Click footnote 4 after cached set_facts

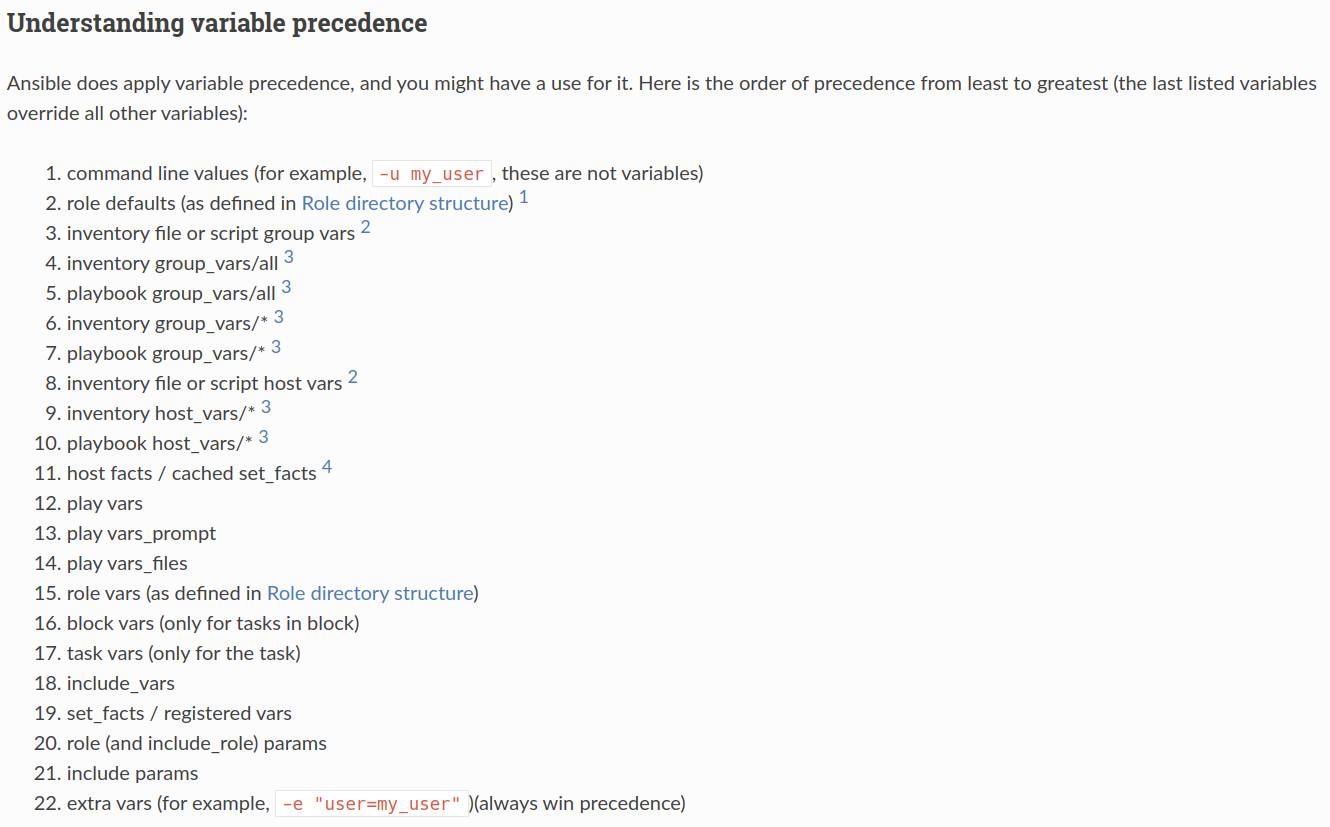(x=327, y=468)
